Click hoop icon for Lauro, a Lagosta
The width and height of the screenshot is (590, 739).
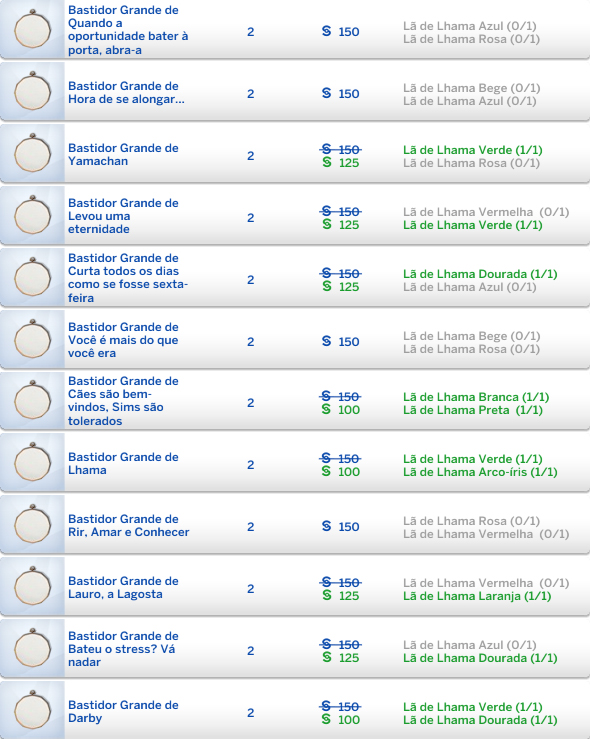pos(33,586)
